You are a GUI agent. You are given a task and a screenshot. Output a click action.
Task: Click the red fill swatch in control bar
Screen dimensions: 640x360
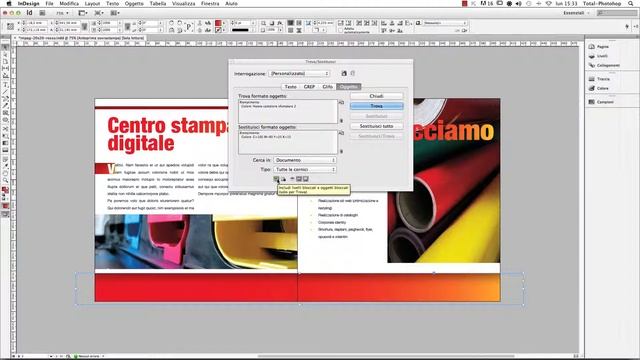click(x=218, y=23)
